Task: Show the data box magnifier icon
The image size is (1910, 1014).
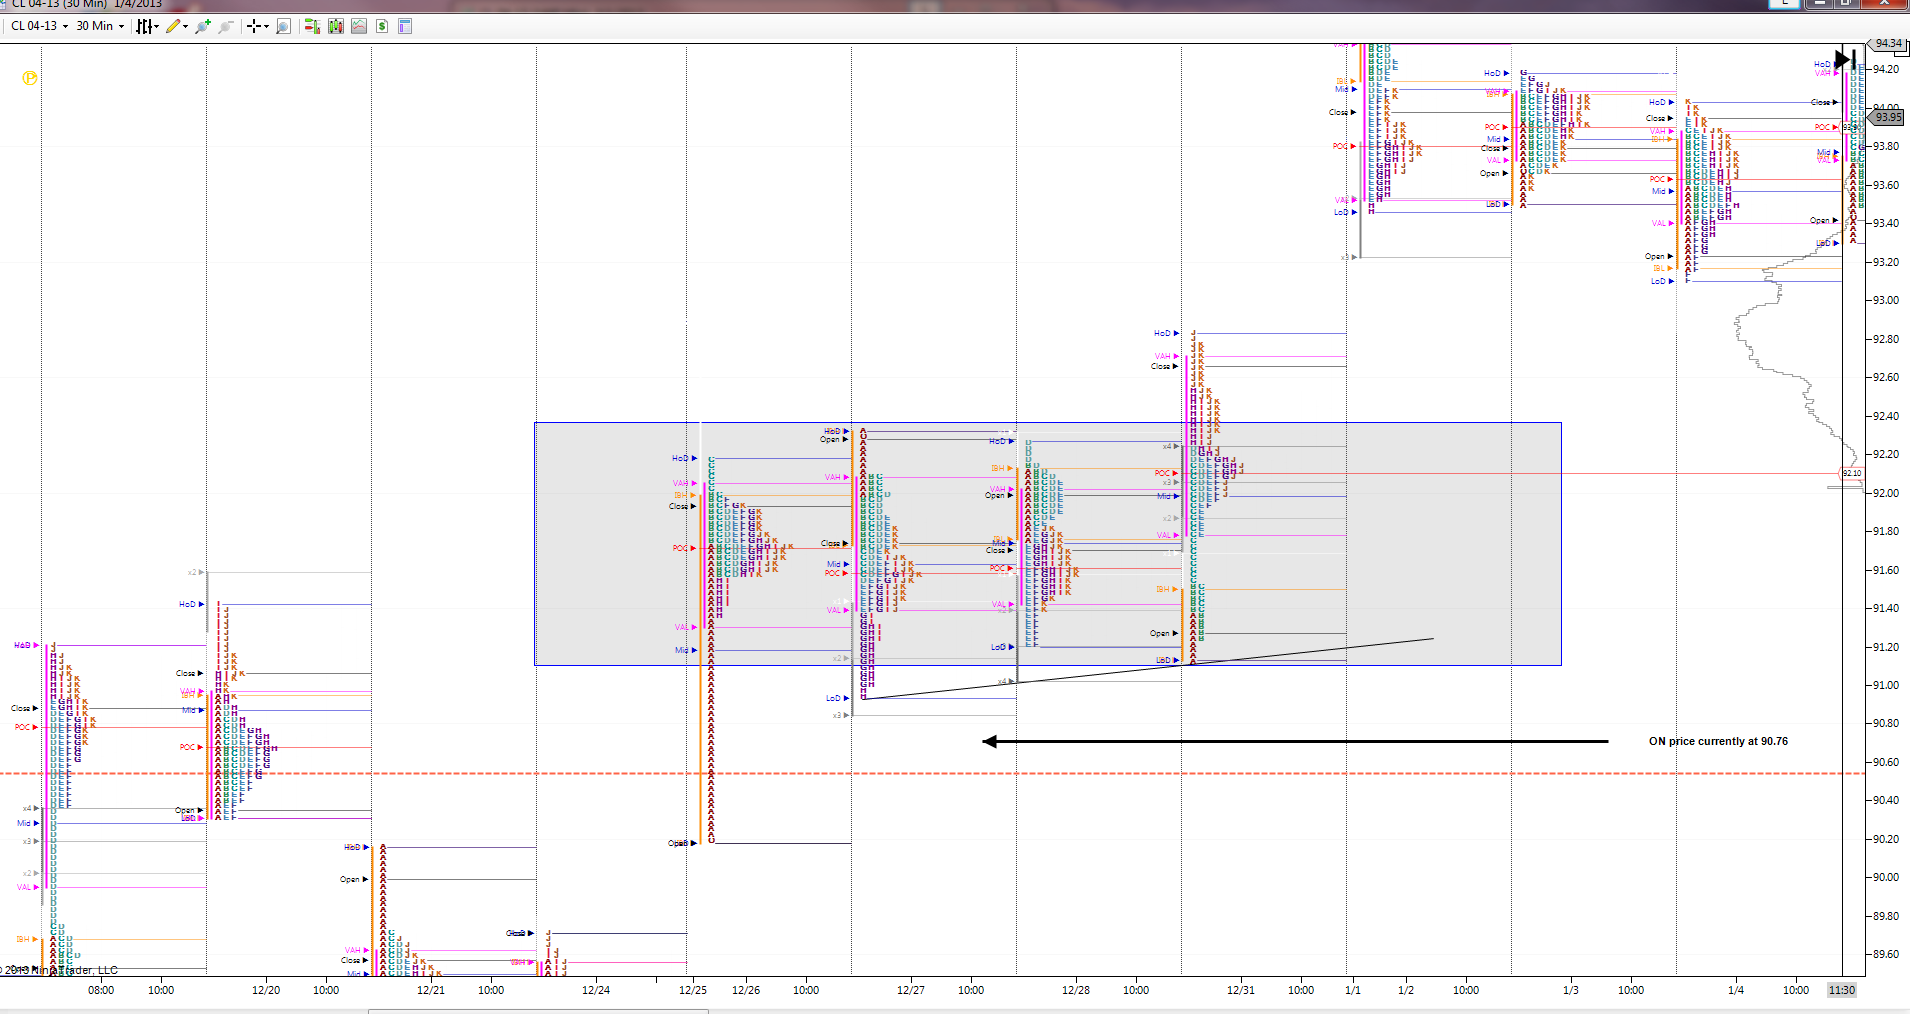Action: pos(283,26)
